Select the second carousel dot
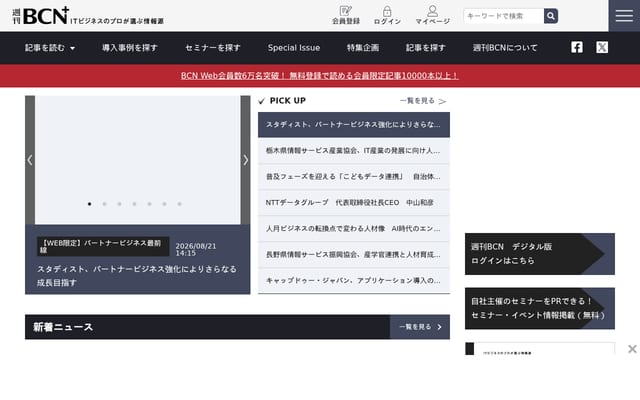Viewport: 640px width, 400px height. point(104,204)
